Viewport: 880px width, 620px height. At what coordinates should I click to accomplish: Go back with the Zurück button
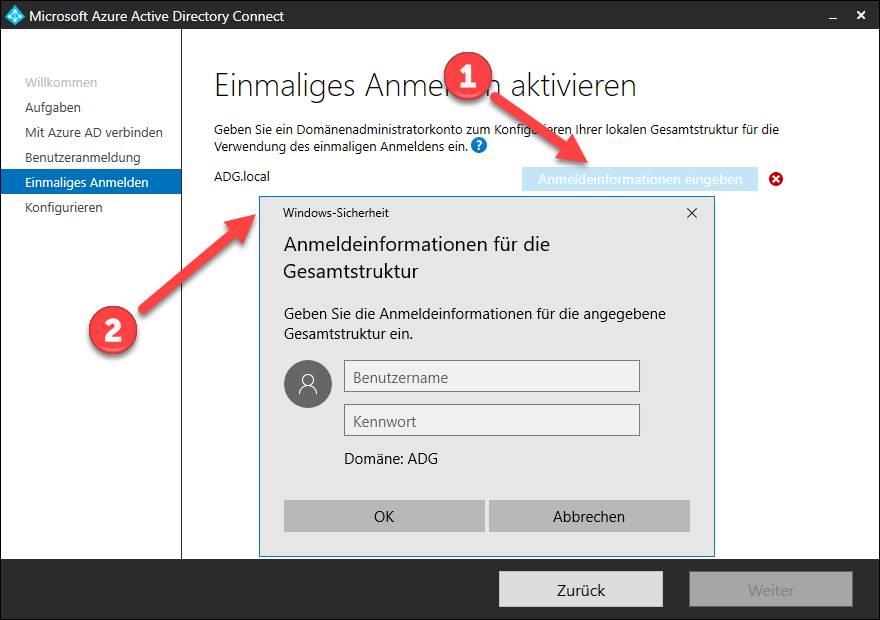pyautogui.click(x=581, y=589)
